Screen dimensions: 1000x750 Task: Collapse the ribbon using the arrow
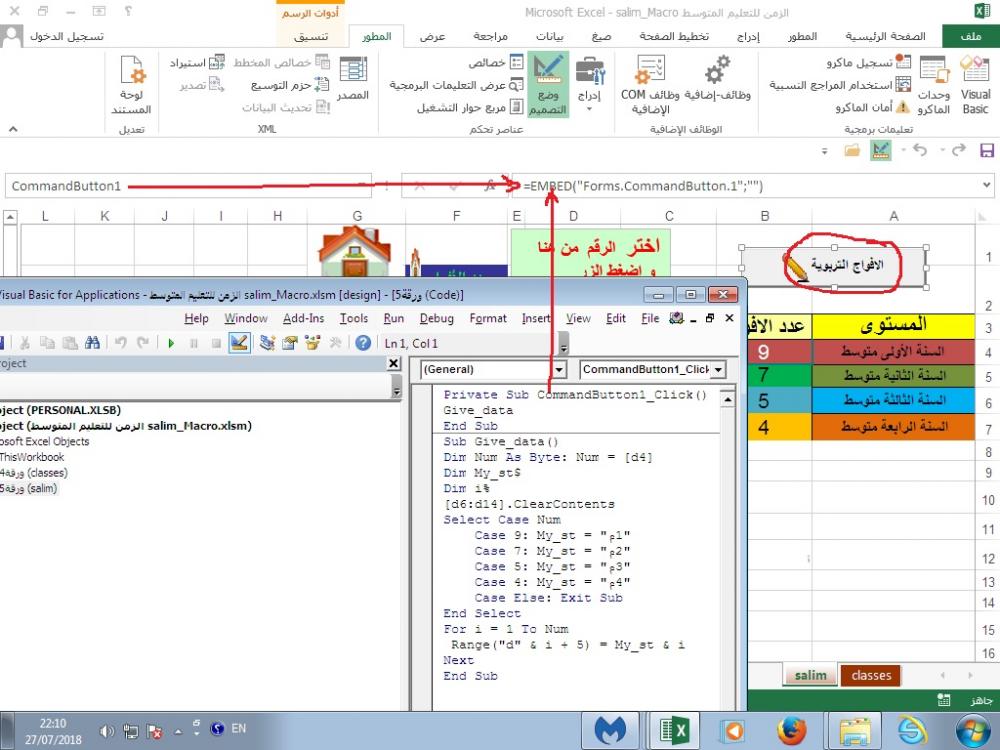[13, 129]
